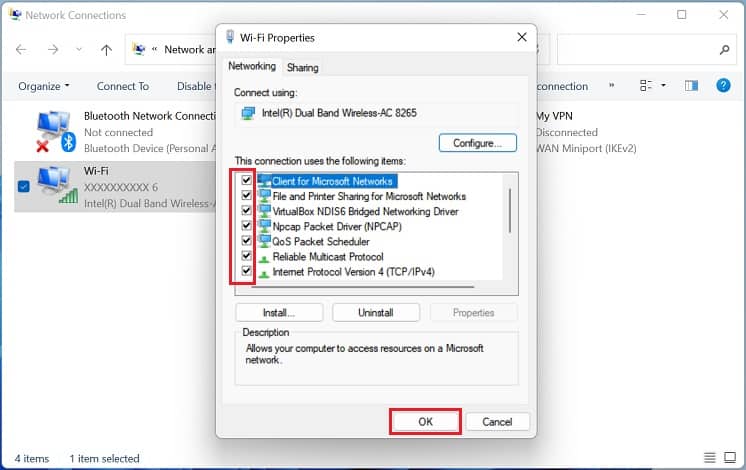The height and width of the screenshot is (470, 746).
Task: Switch to large icons view in status bar
Action: (x=730, y=458)
